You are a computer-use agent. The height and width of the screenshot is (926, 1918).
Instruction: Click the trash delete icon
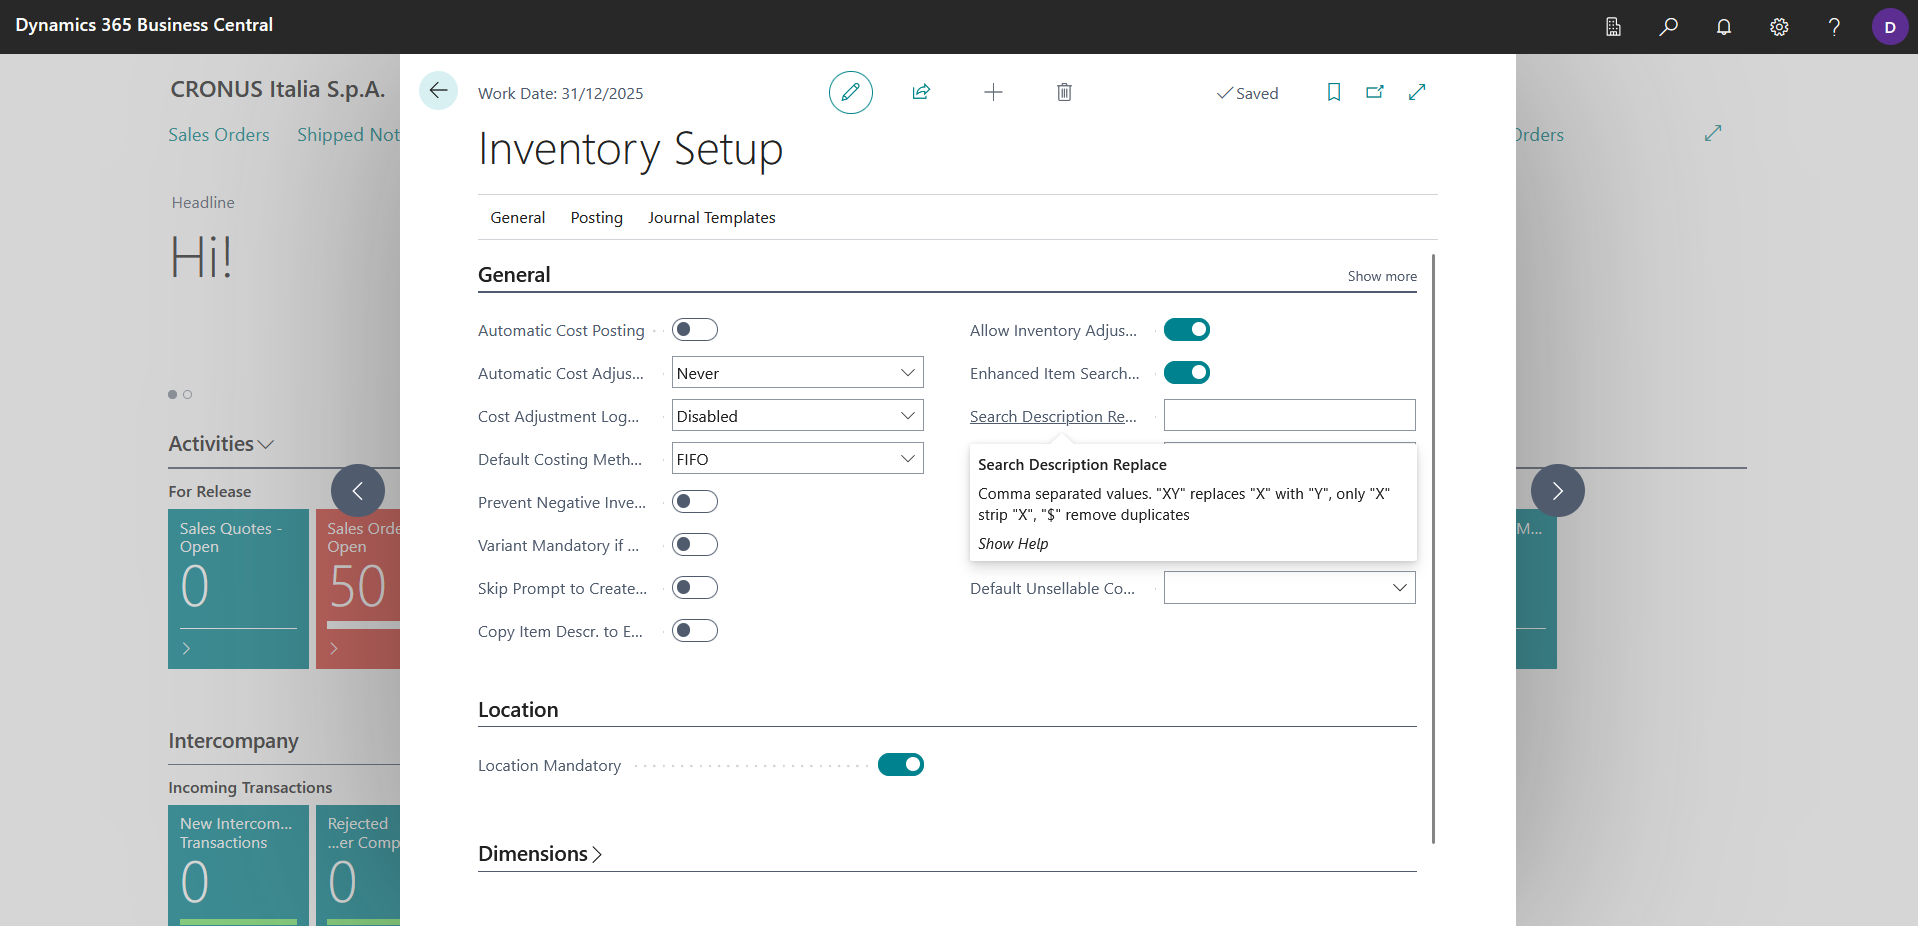tap(1064, 92)
